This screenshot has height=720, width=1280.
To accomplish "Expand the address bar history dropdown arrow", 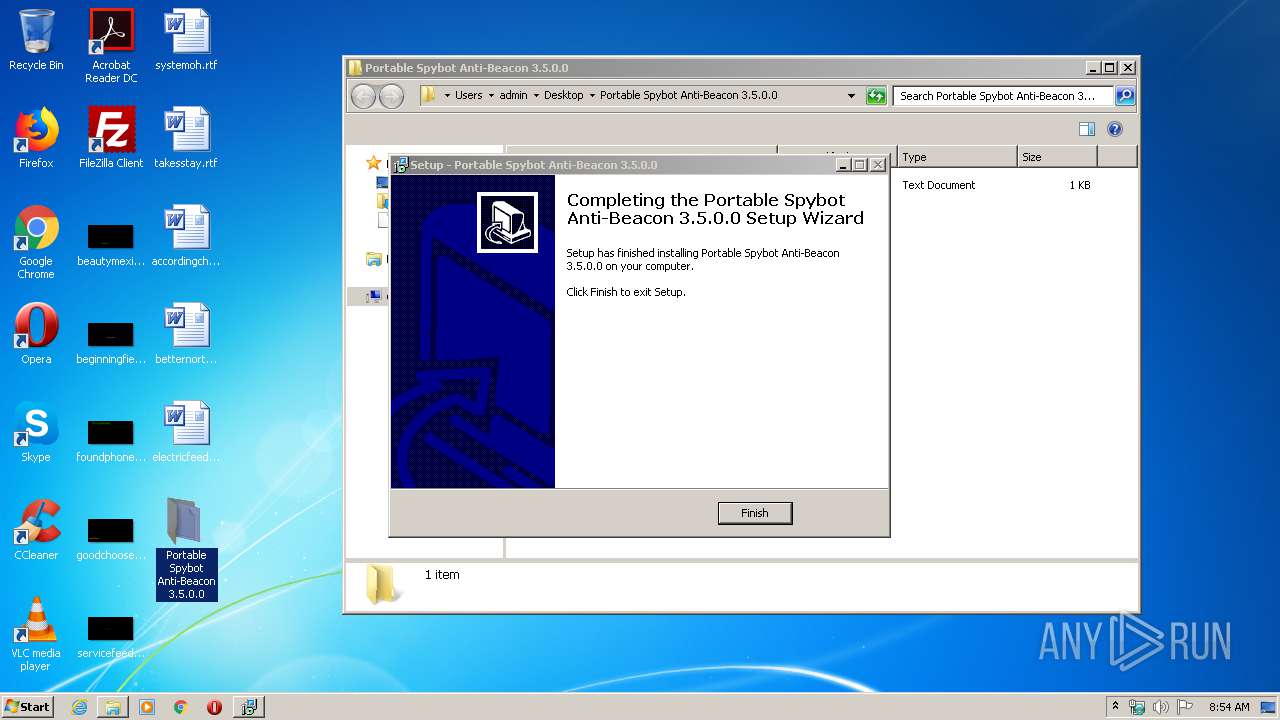I will point(851,96).
